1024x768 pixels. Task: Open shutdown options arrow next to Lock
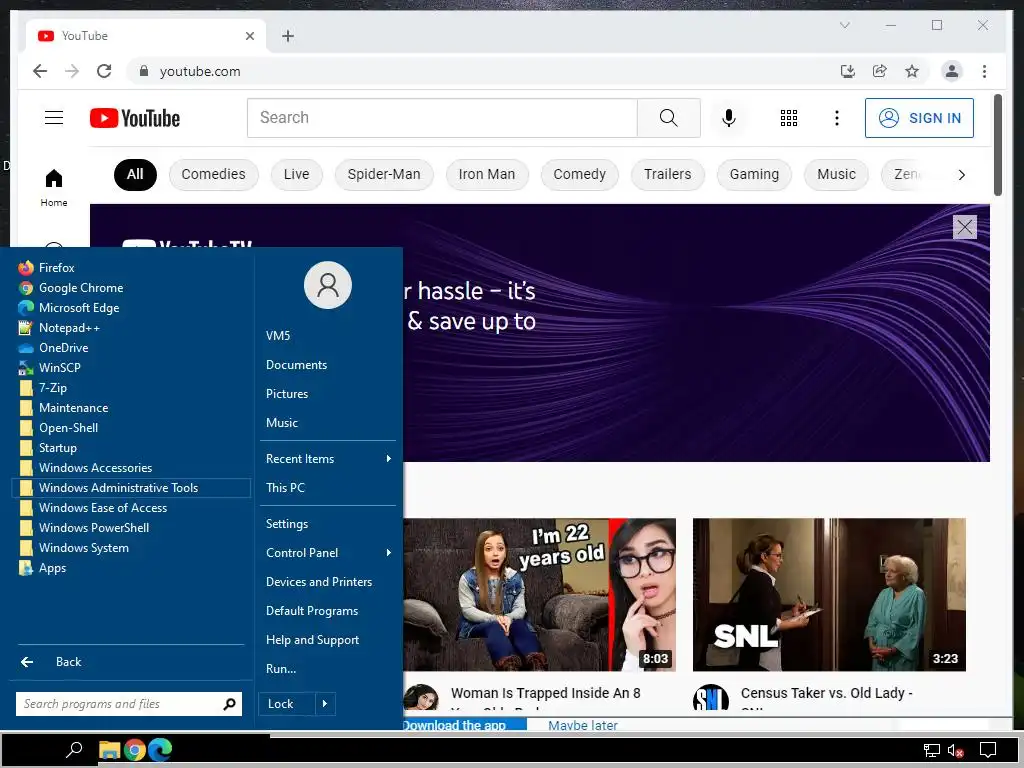pyautogui.click(x=325, y=704)
